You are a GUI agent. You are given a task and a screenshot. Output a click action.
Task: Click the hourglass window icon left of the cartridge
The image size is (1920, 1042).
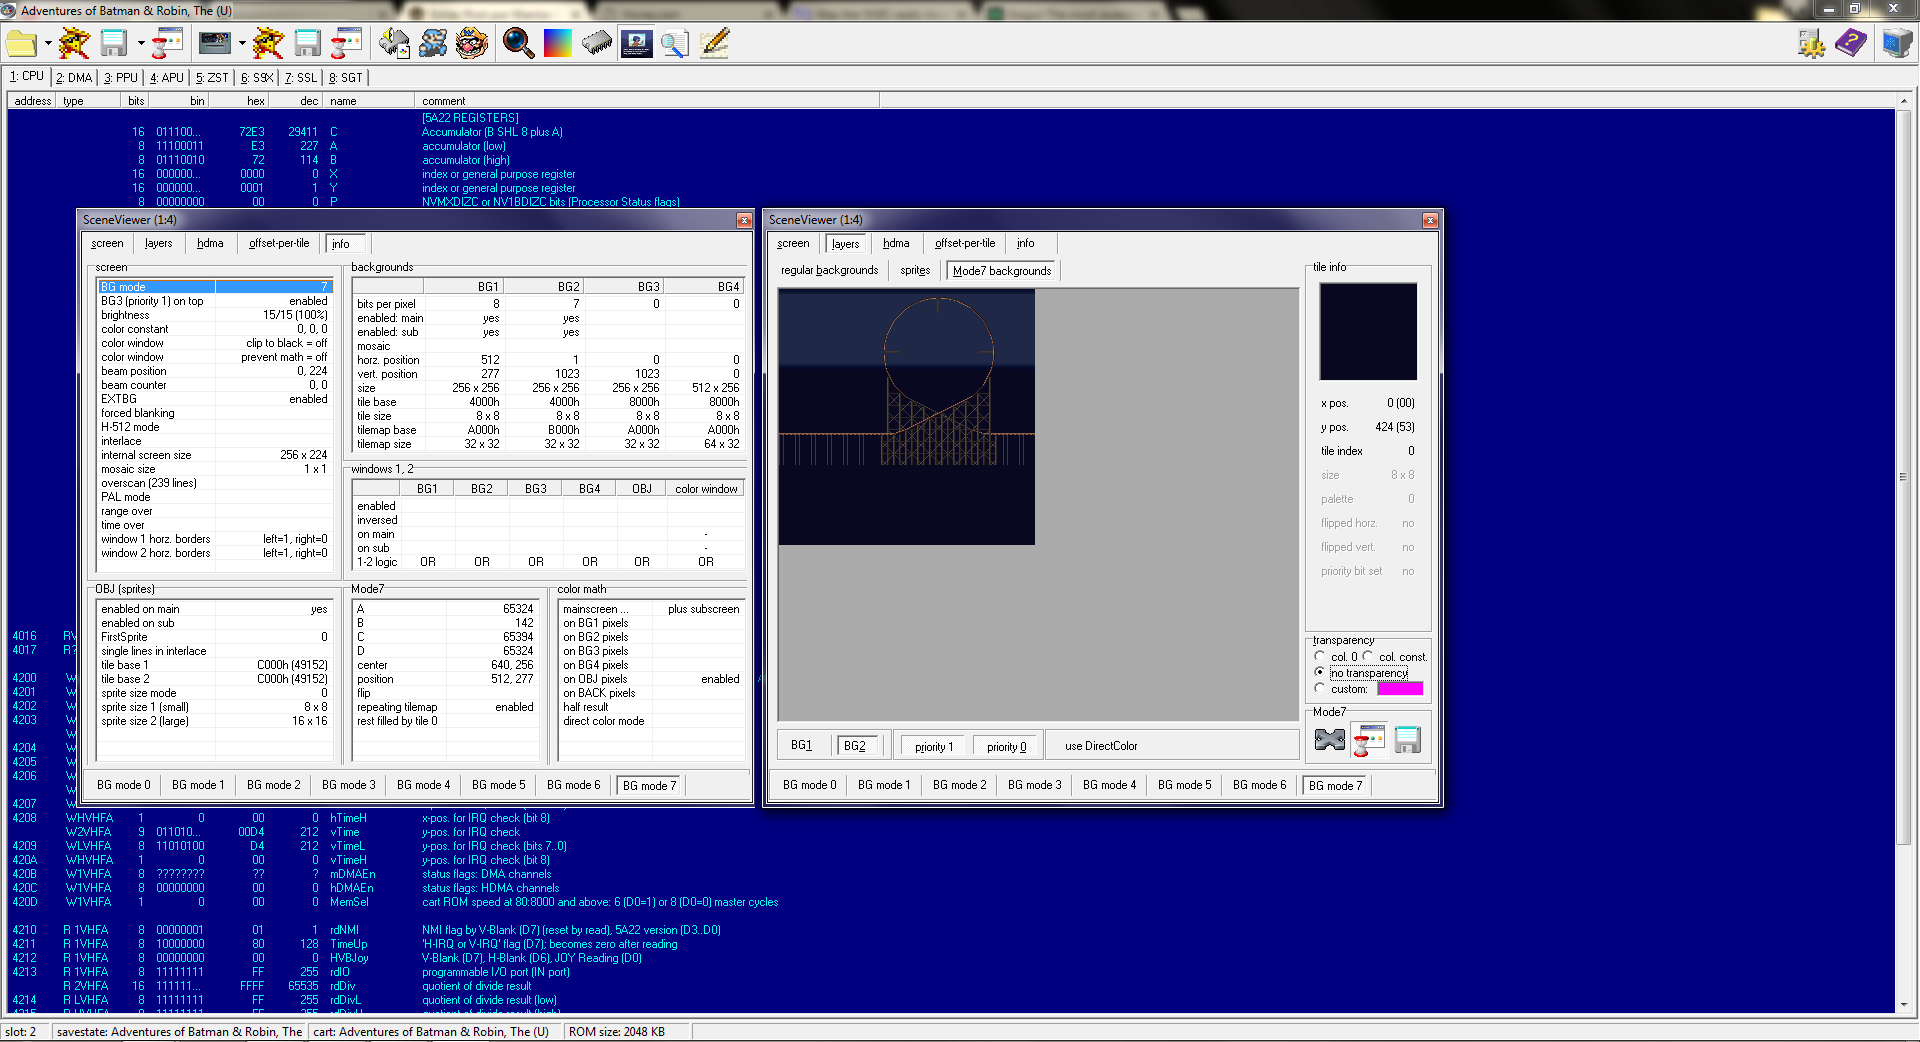(168, 43)
